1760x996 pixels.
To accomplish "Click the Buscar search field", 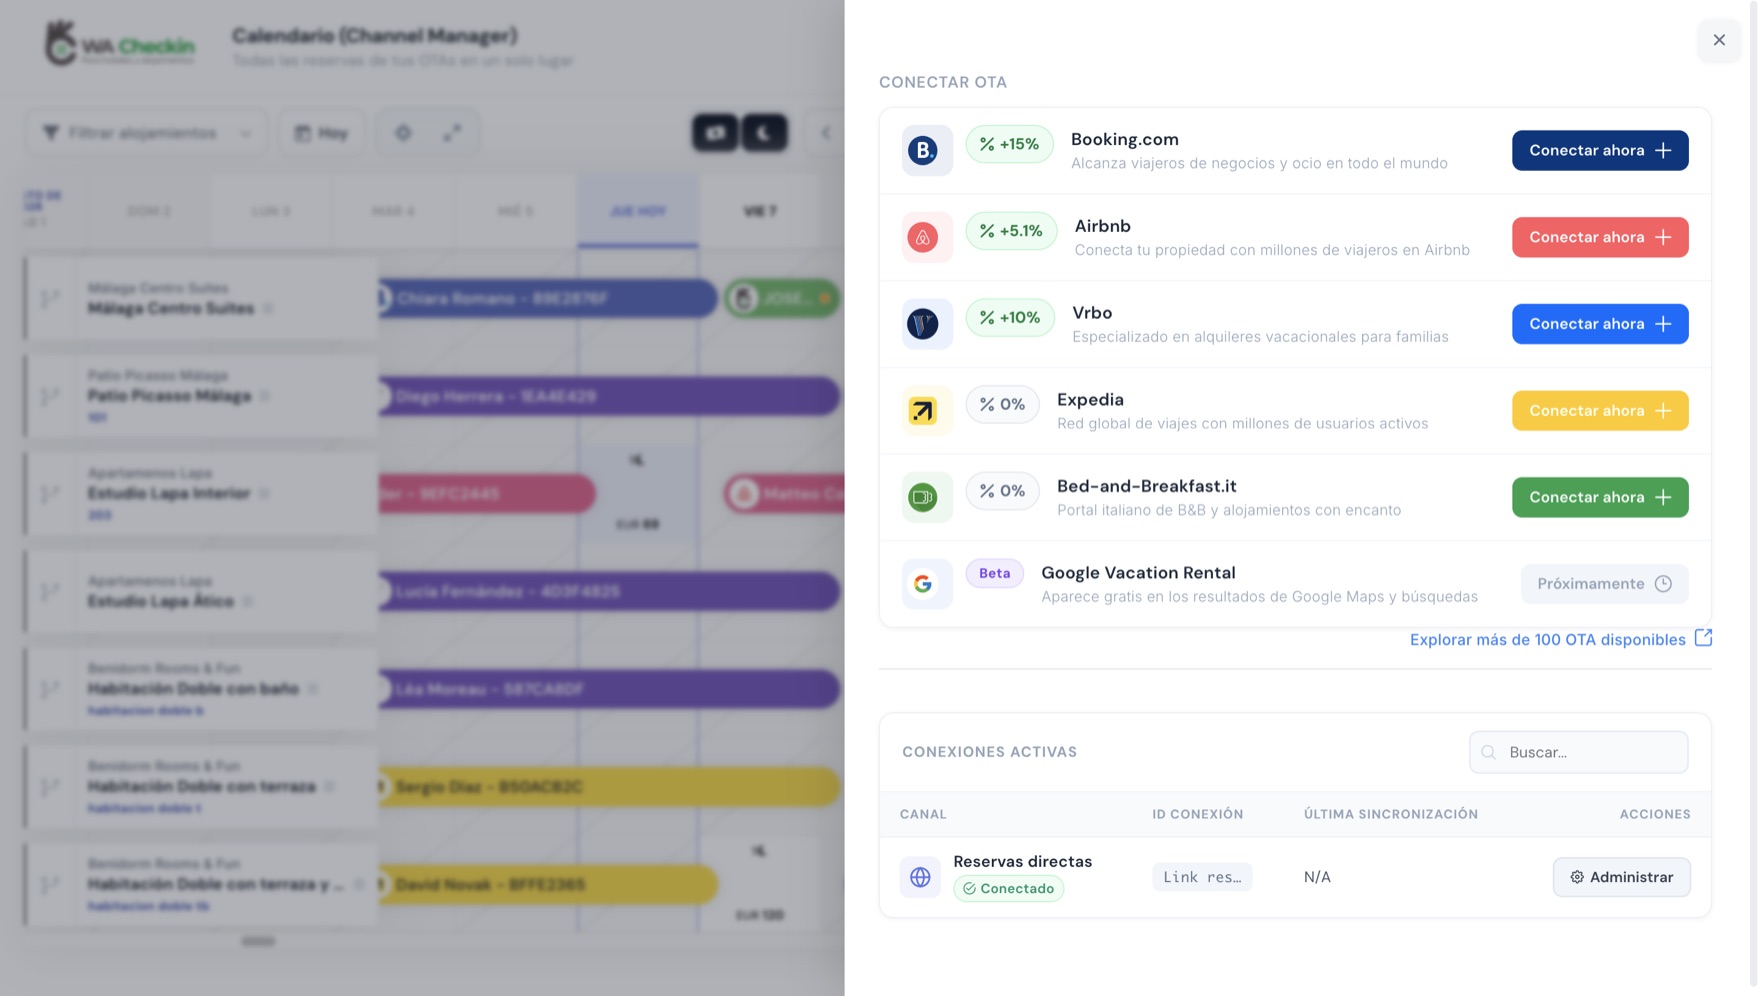I will pyautogui.click(x=1578, y=753).
